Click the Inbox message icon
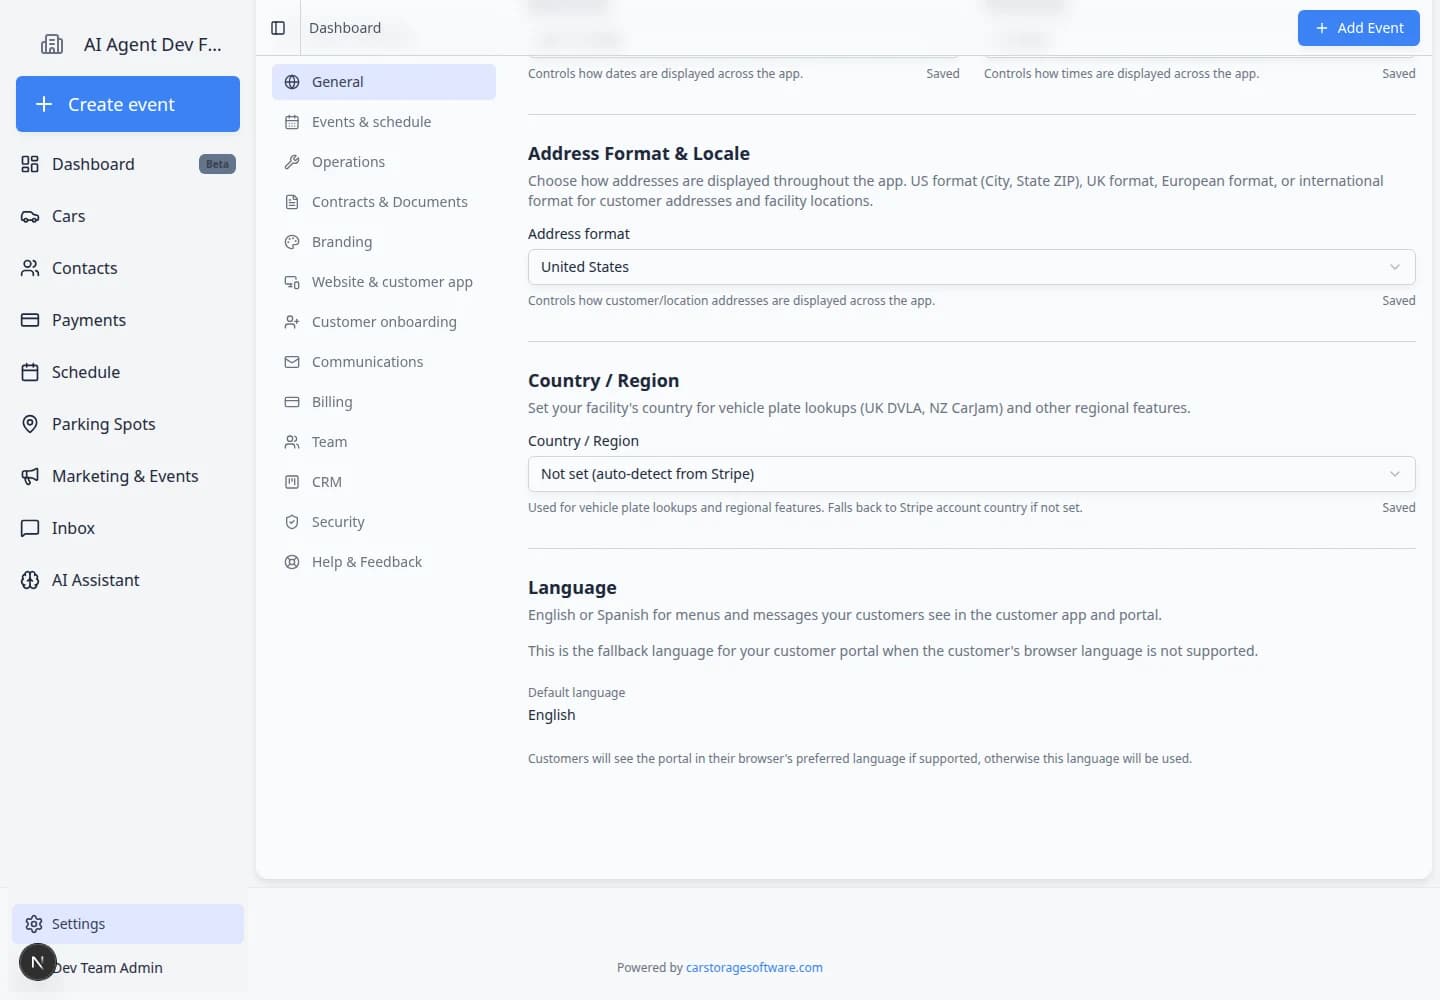The width and height of the screenshot is (1440, 1000). [x=30, y=528]
